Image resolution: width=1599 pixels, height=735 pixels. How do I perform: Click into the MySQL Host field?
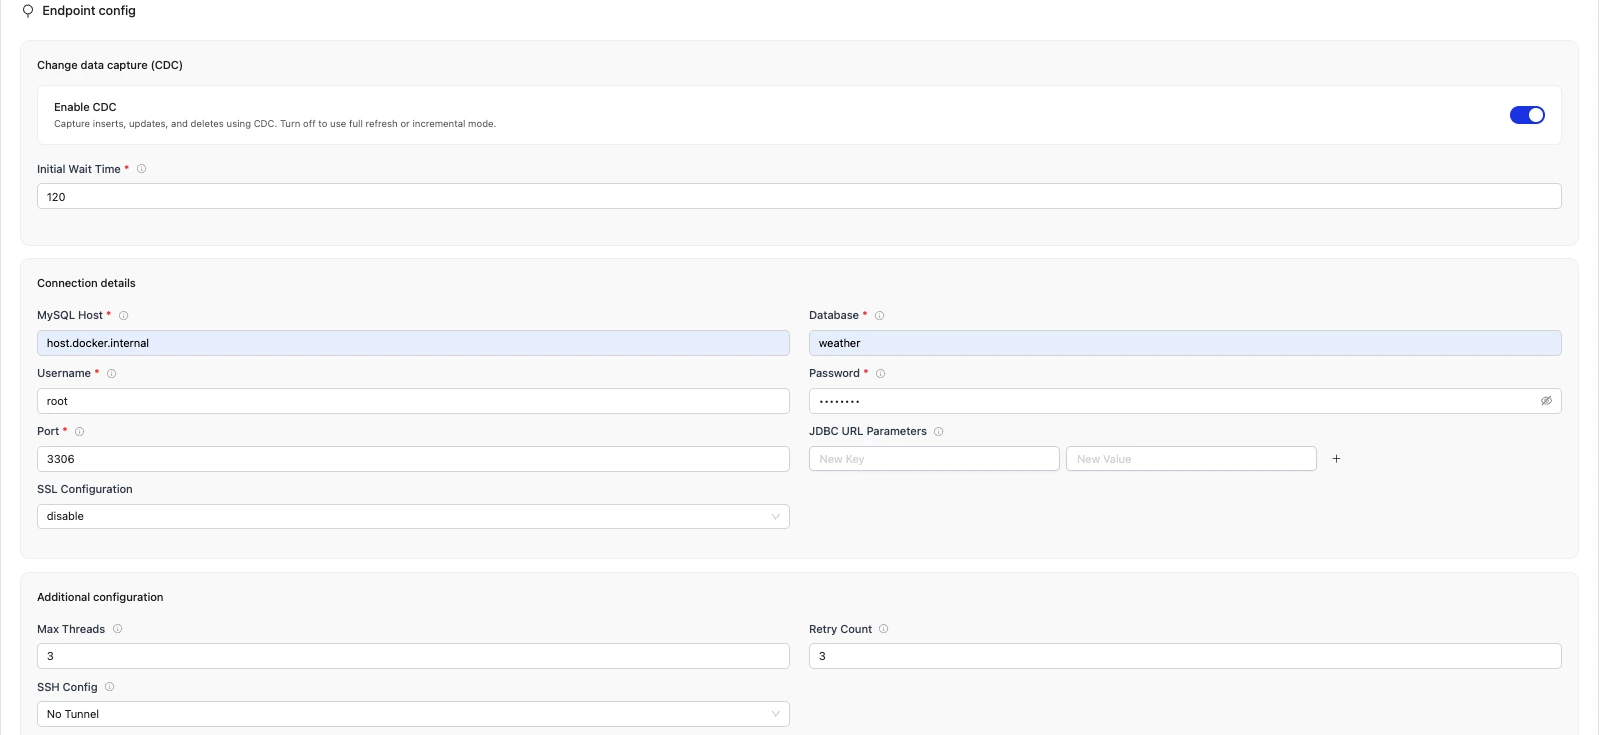point(413,343)
